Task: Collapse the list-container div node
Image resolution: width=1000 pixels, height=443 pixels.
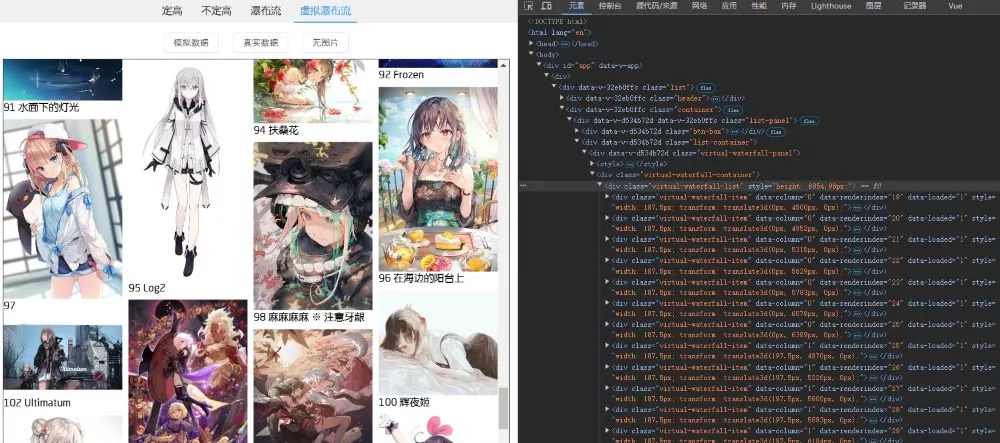Action: click(x=577, y=142)
